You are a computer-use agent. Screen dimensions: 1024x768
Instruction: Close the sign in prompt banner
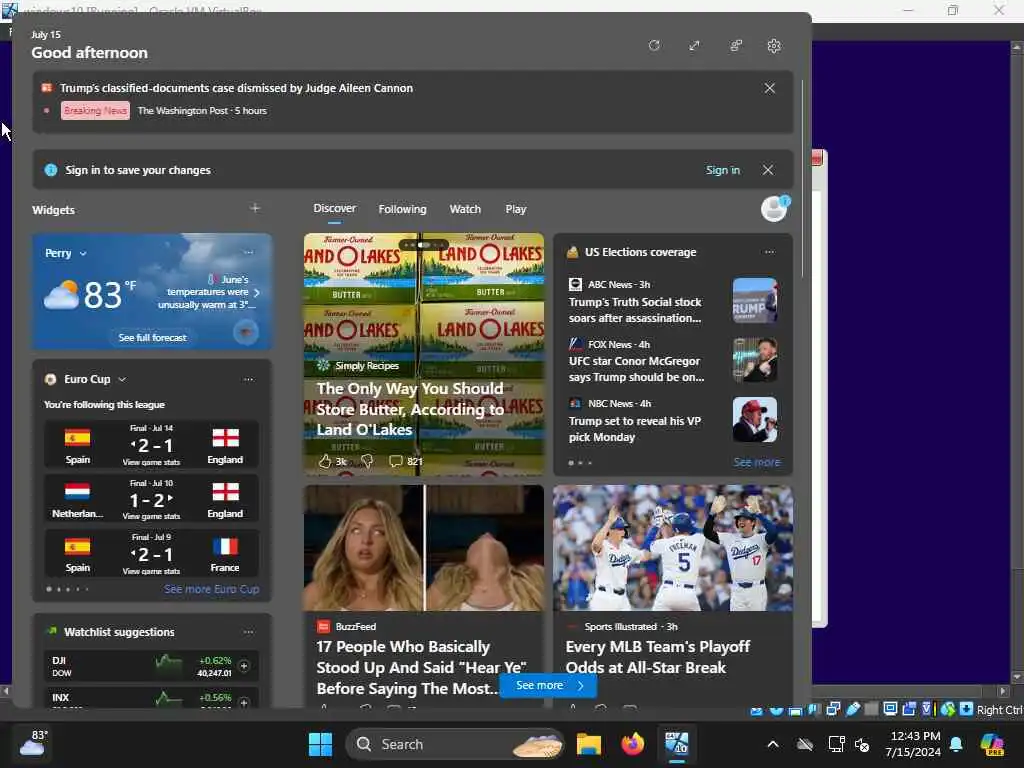point(768,170)
